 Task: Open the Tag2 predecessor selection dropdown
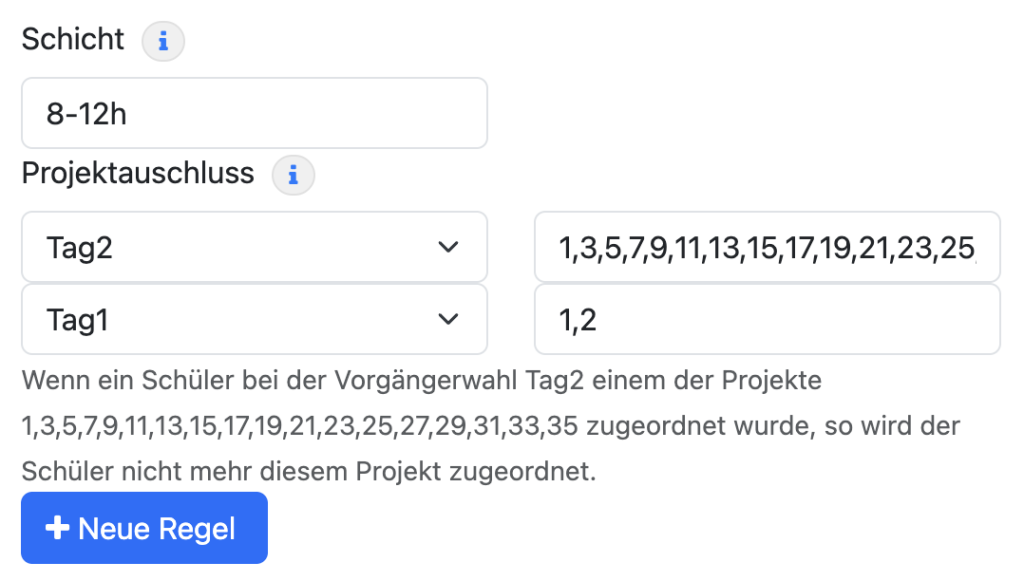click(254, 247)
